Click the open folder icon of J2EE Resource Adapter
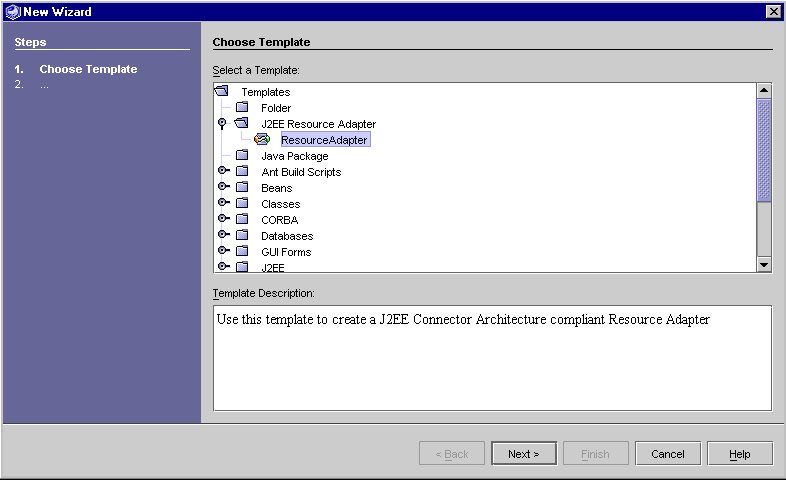786x480 pixels. (x=242, y=123)
